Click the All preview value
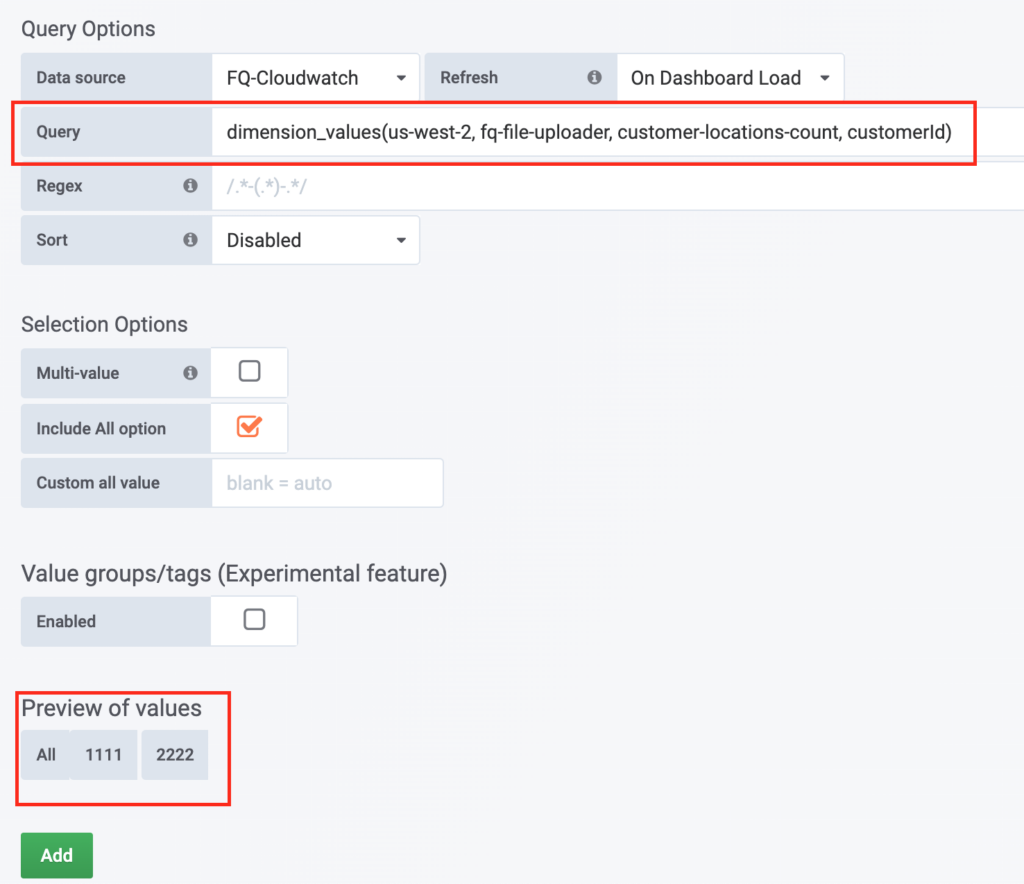Image resolution: width=1024 pixels, height=884 pixels. [x=46, y=755]
